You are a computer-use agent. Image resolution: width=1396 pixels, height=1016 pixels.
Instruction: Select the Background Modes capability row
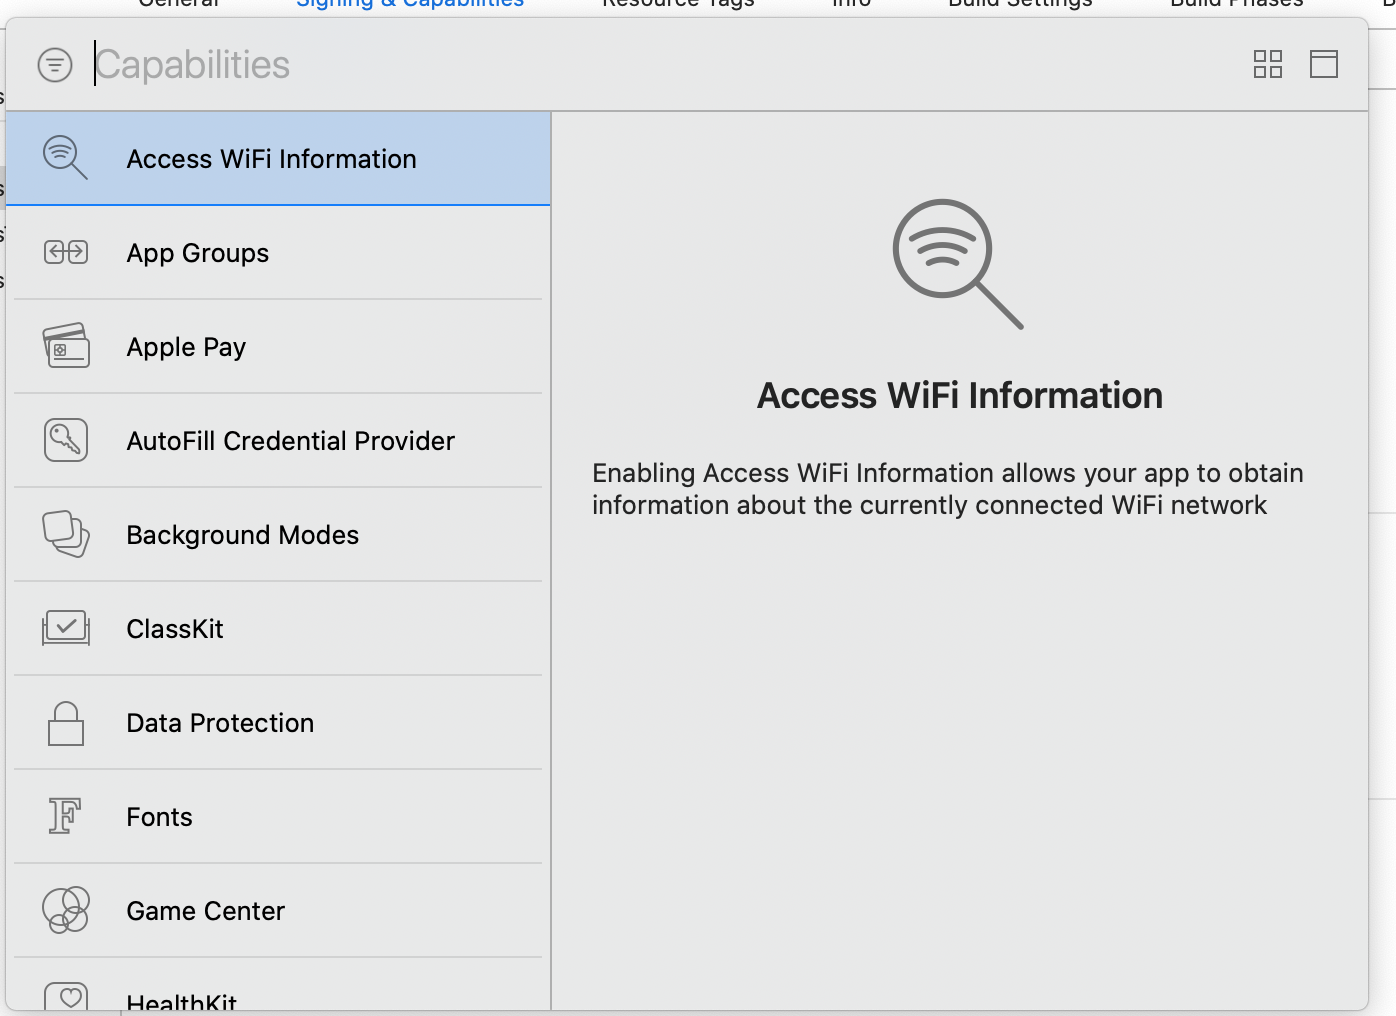[x=242, y=534]
